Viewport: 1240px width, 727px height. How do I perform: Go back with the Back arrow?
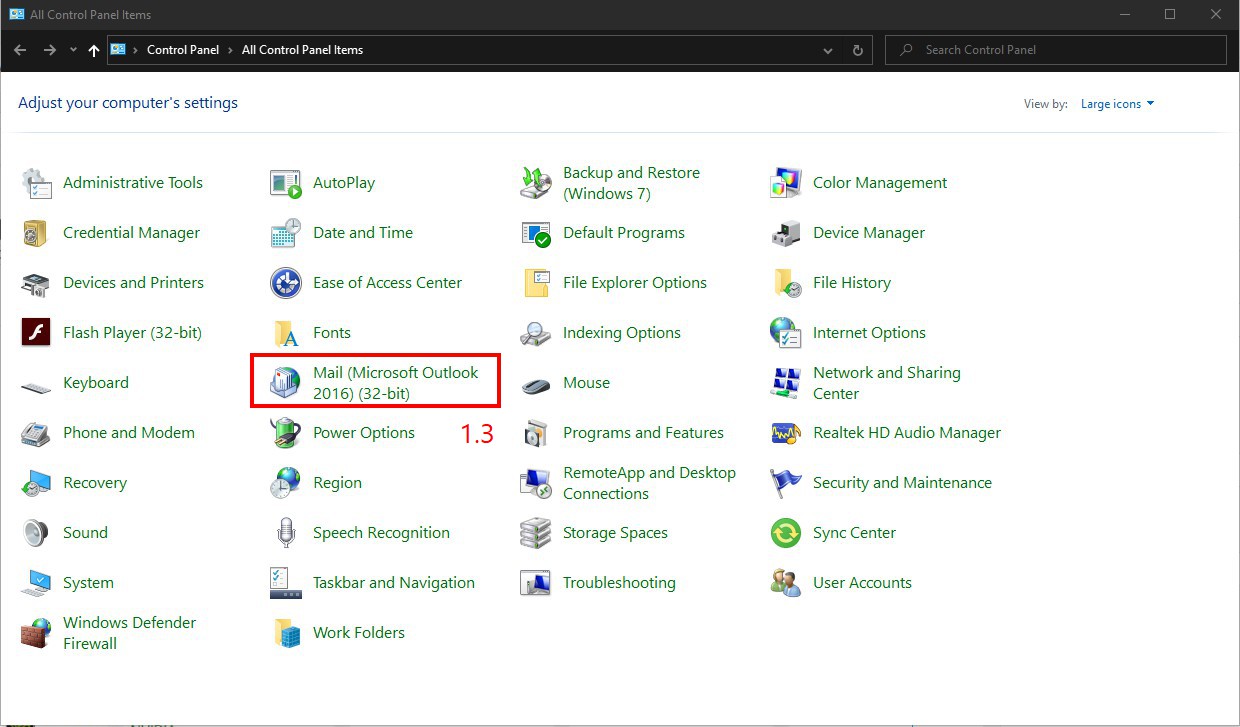tap(20, 50)
